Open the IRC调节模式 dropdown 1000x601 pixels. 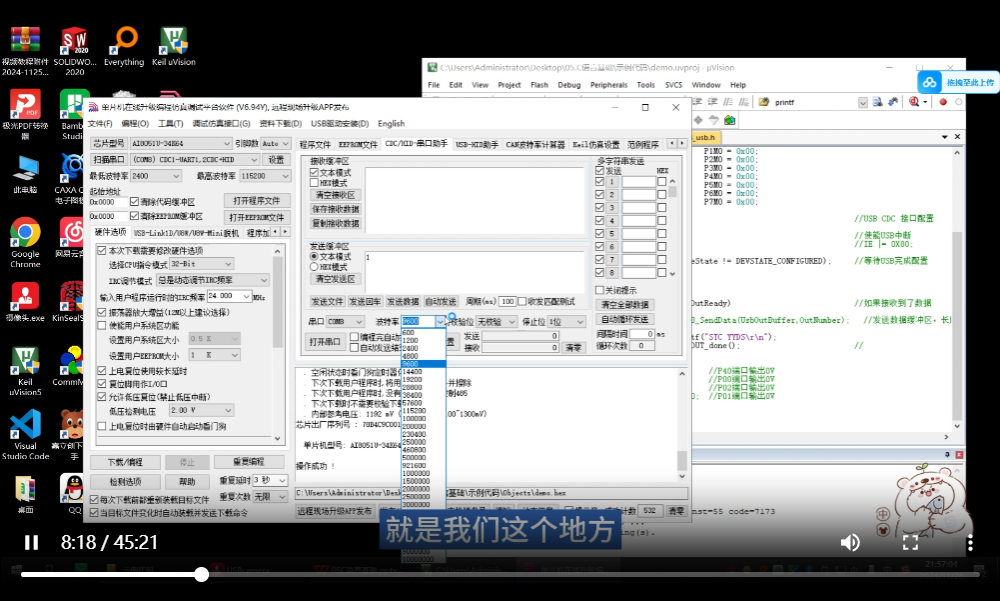click(213, 280)
